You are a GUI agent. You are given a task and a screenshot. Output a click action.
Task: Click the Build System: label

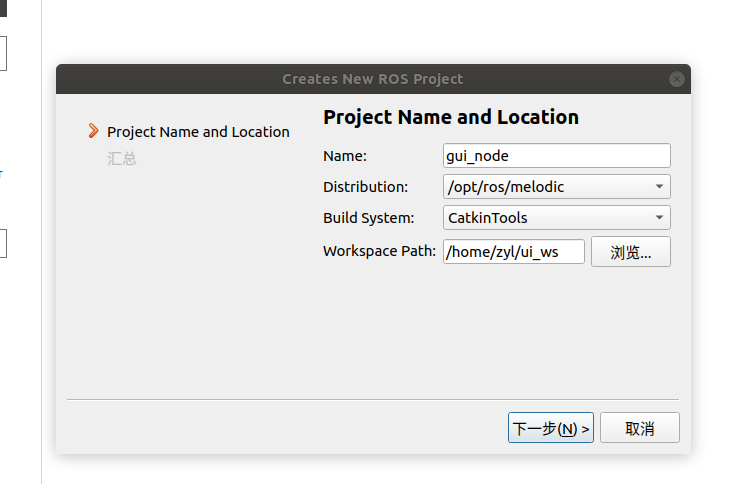point(368,218)
